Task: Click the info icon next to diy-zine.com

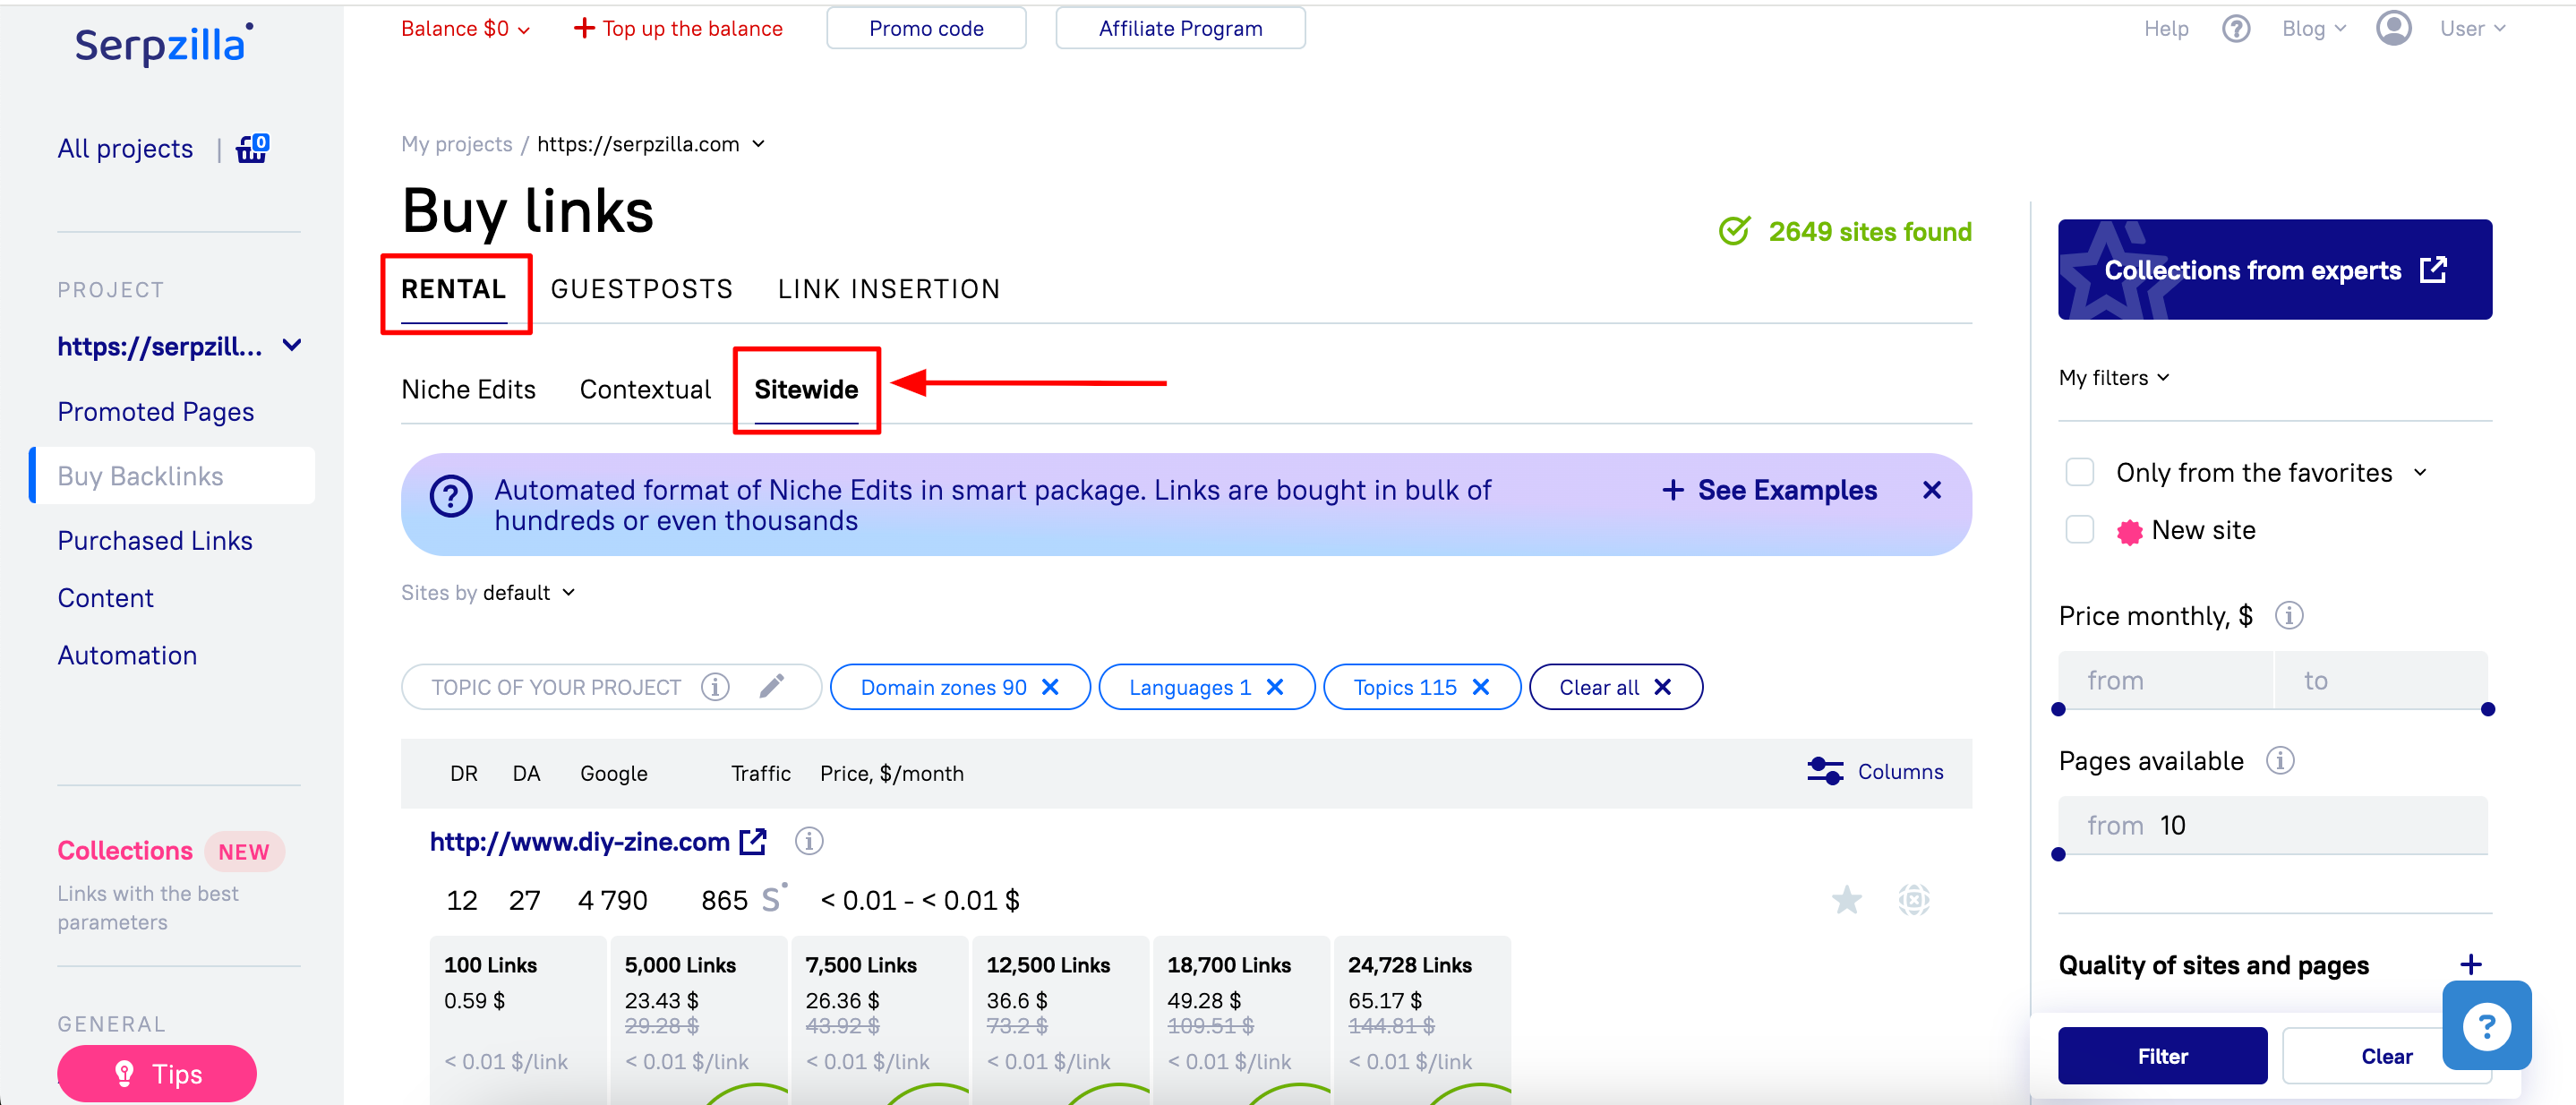Action: 808,842
